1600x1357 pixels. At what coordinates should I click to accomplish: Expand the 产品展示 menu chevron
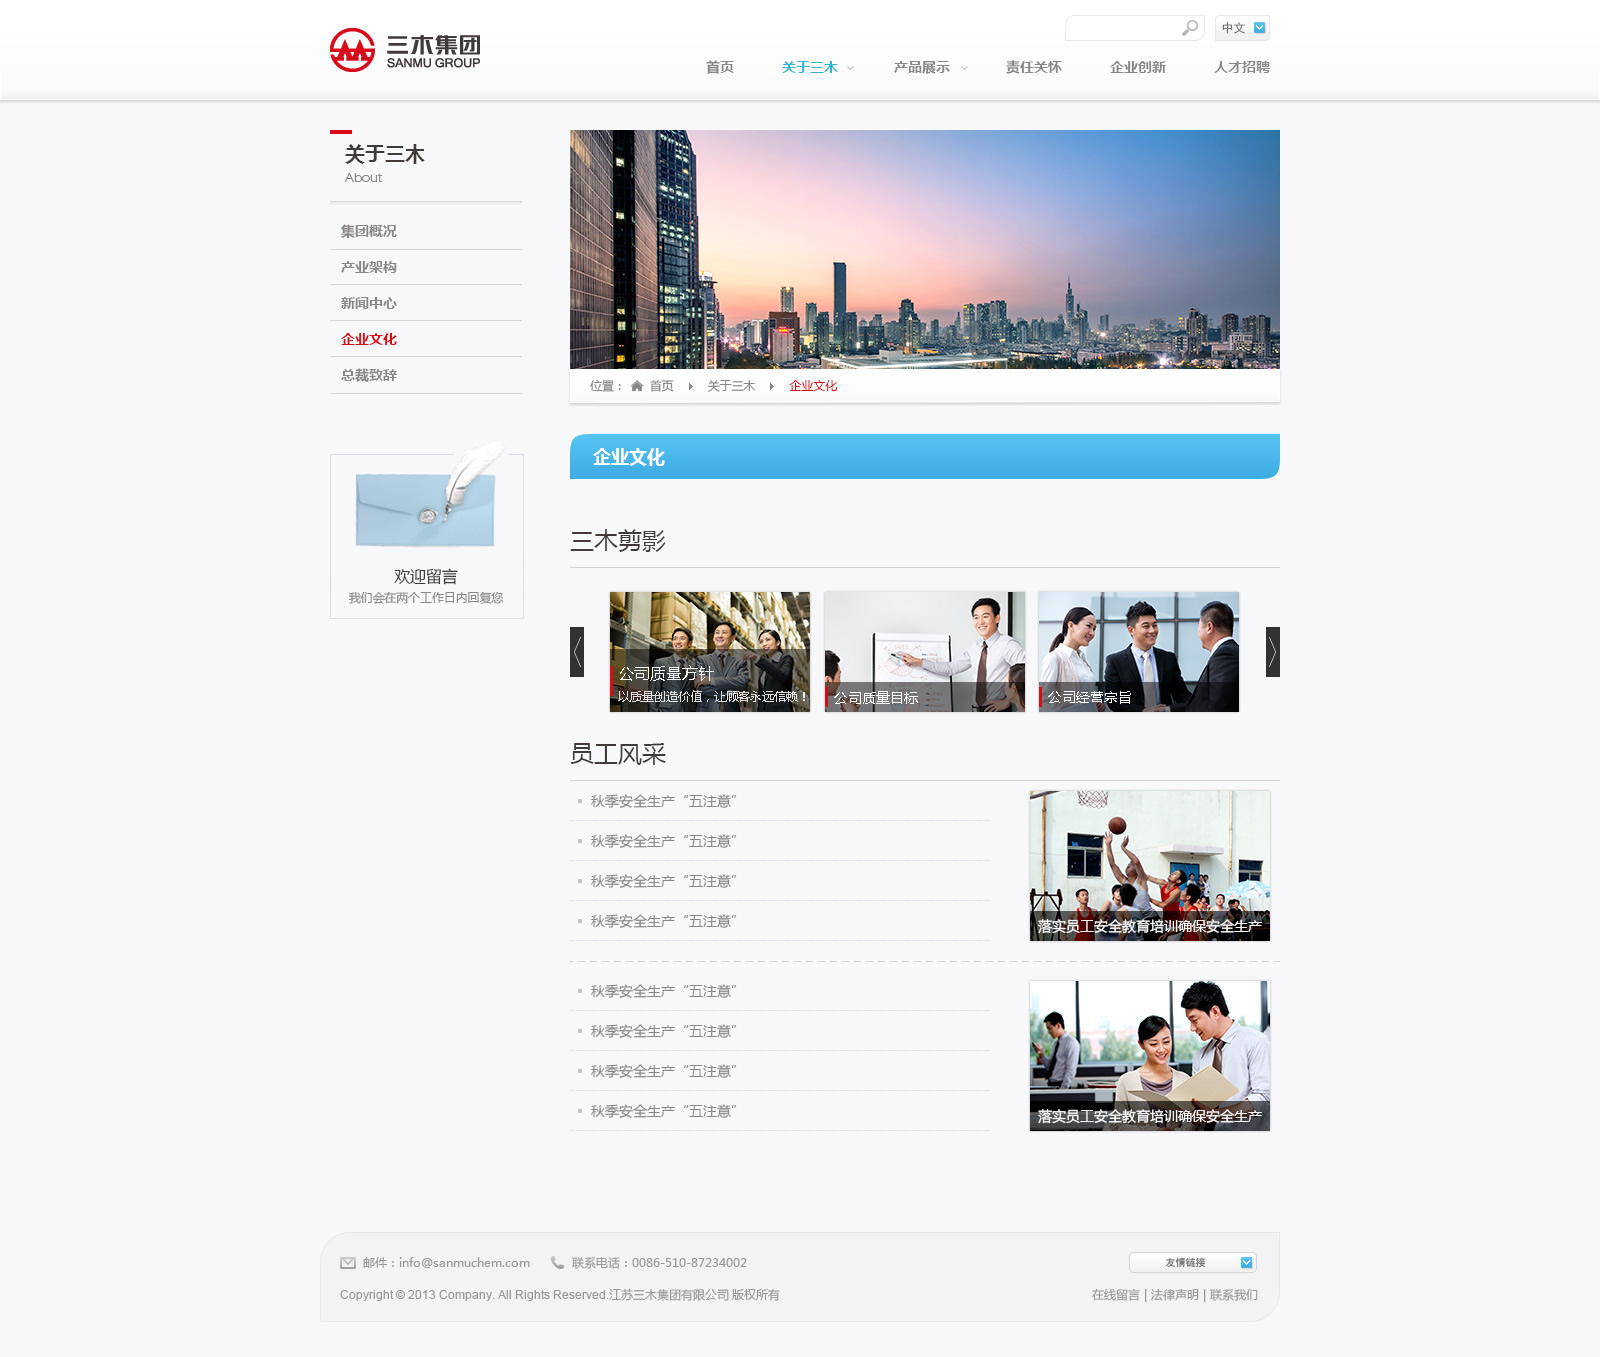(x=964, y=68)
